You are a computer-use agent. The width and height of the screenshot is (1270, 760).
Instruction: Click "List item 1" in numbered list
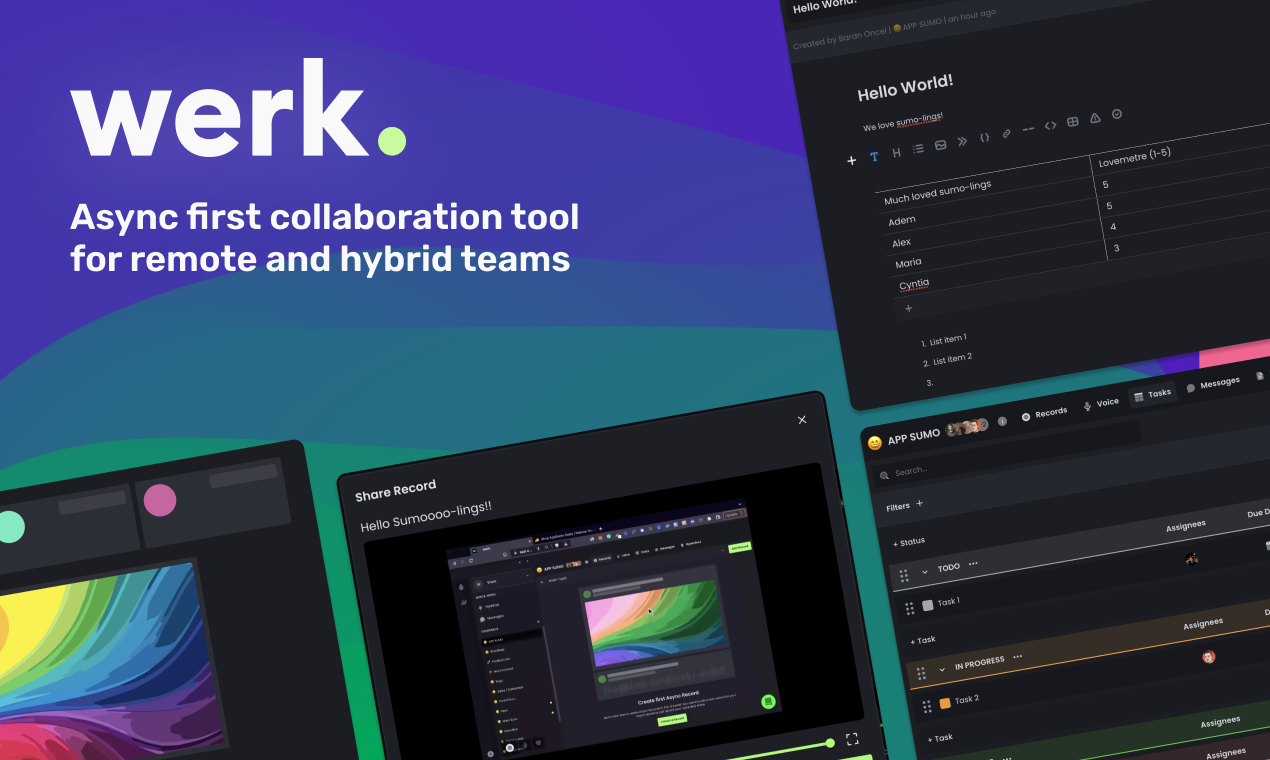click(948, 340)
